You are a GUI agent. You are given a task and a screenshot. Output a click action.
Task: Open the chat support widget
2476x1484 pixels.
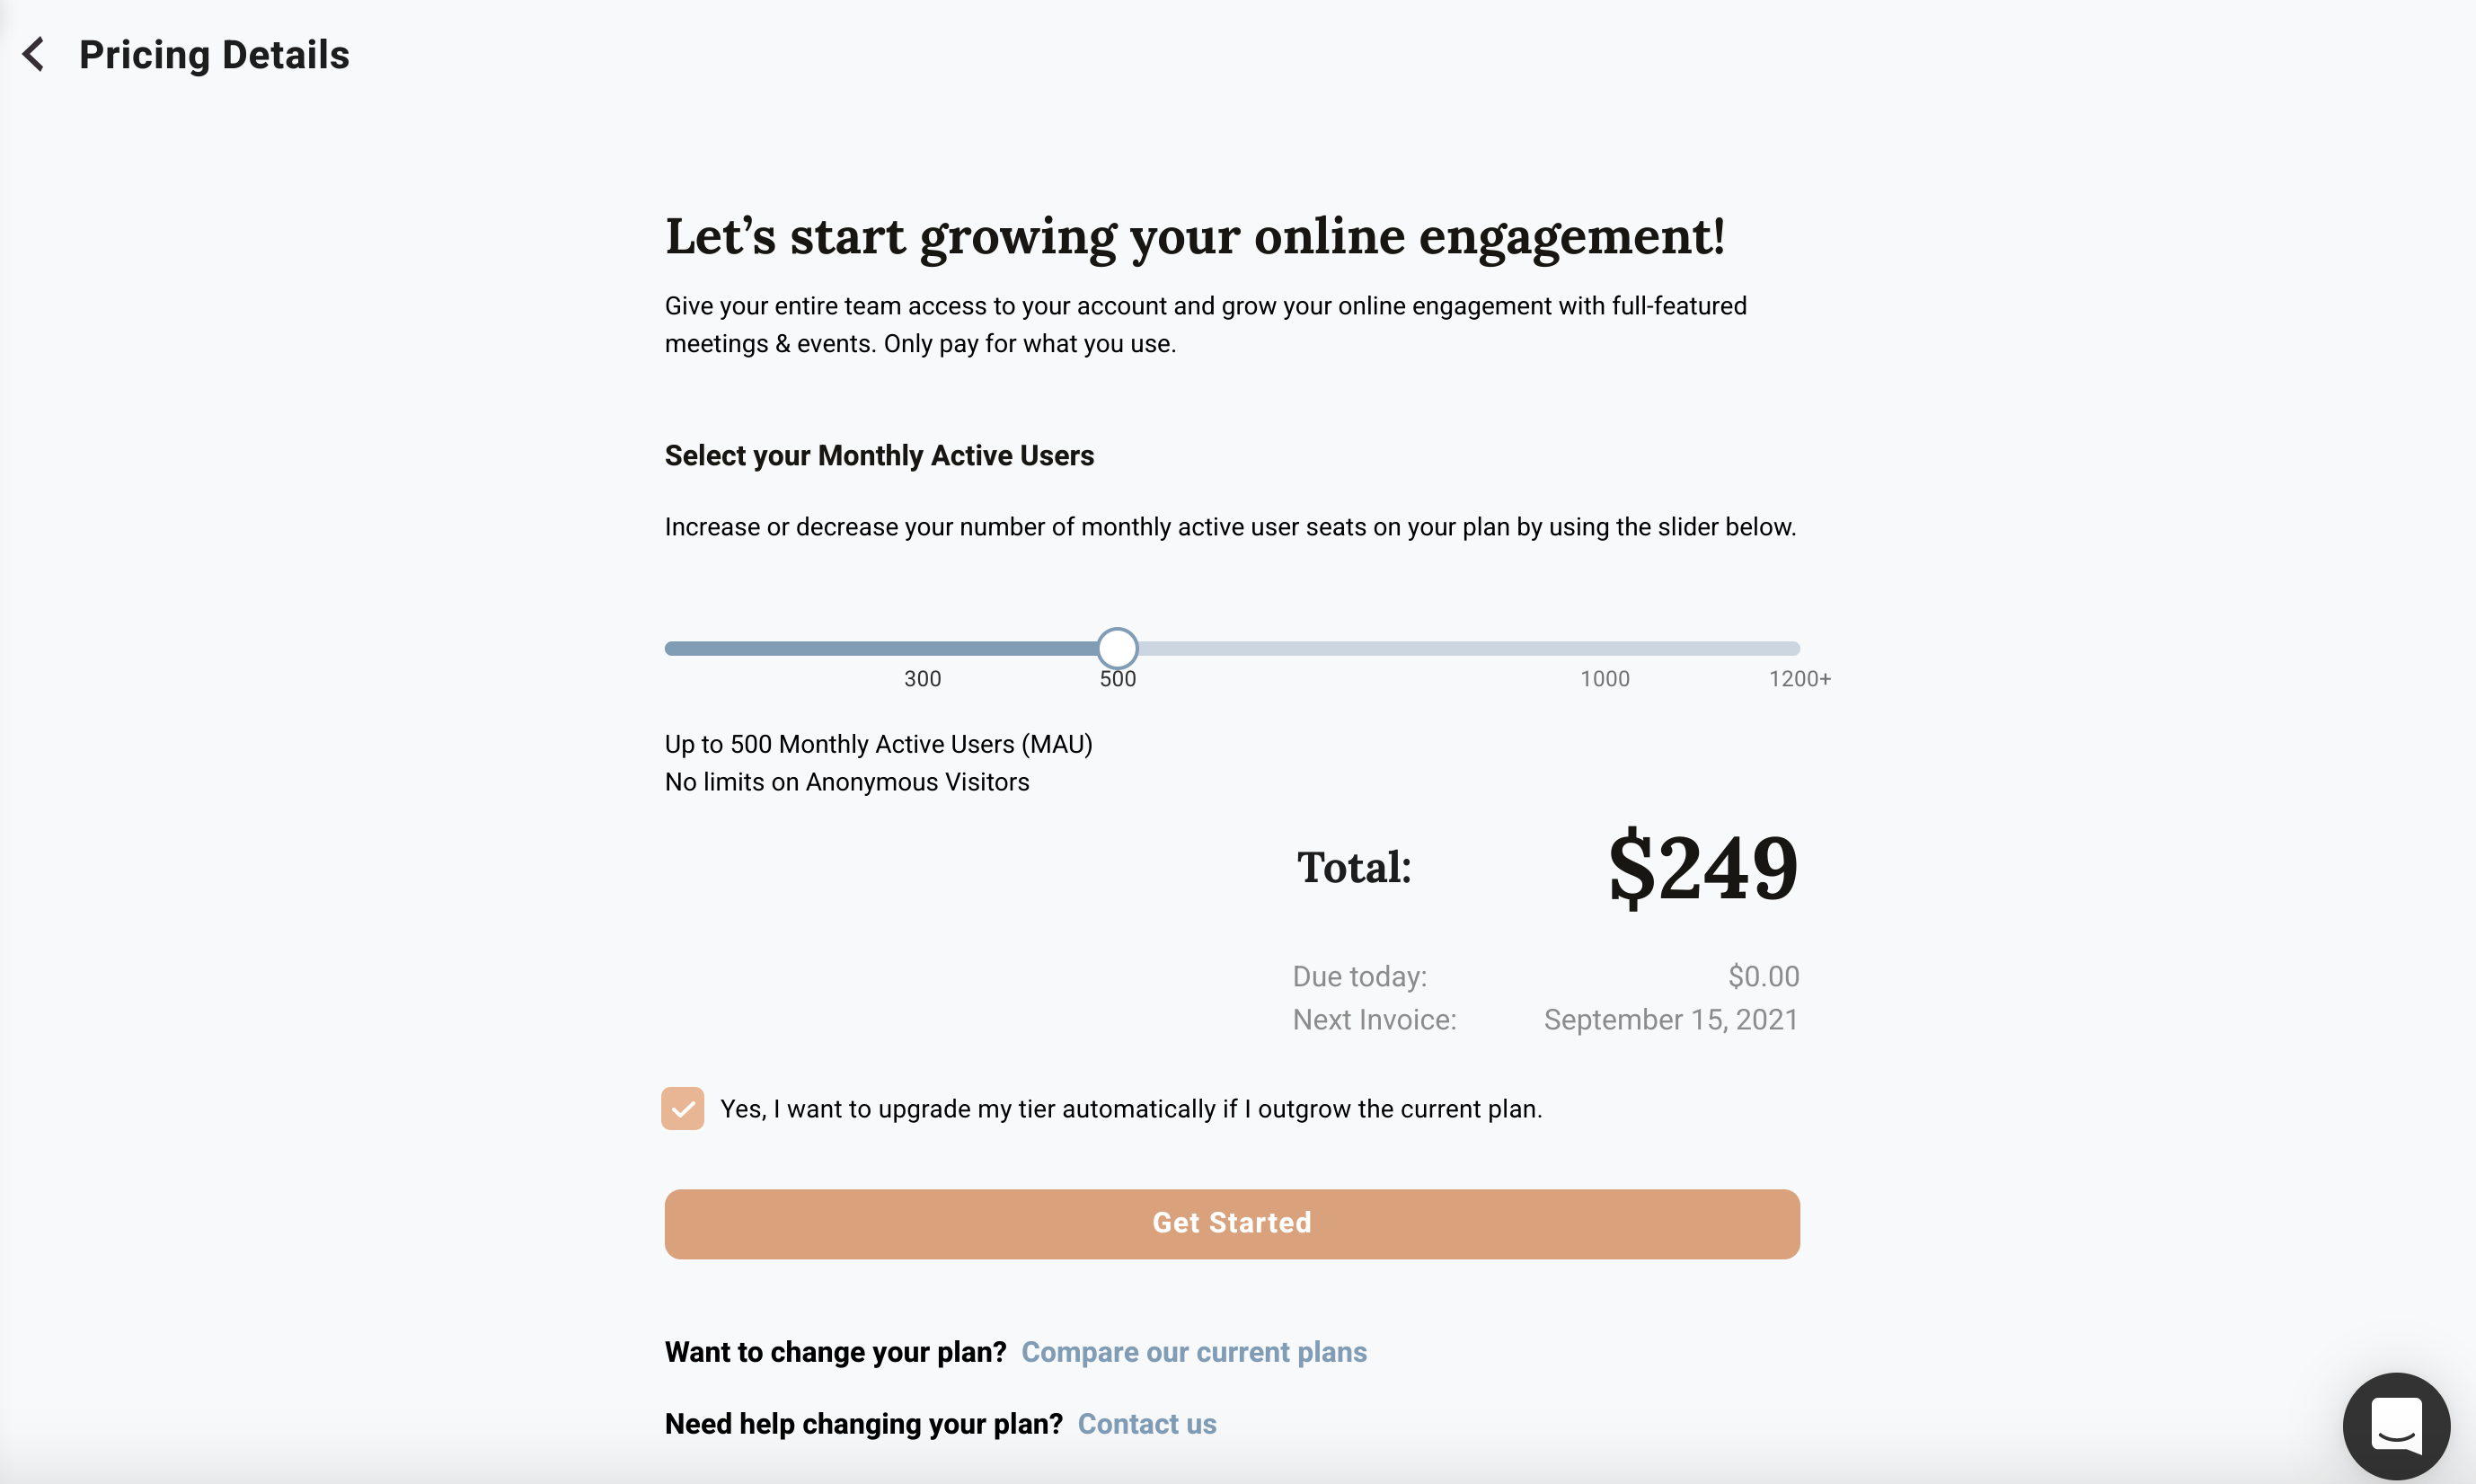2395,1425
